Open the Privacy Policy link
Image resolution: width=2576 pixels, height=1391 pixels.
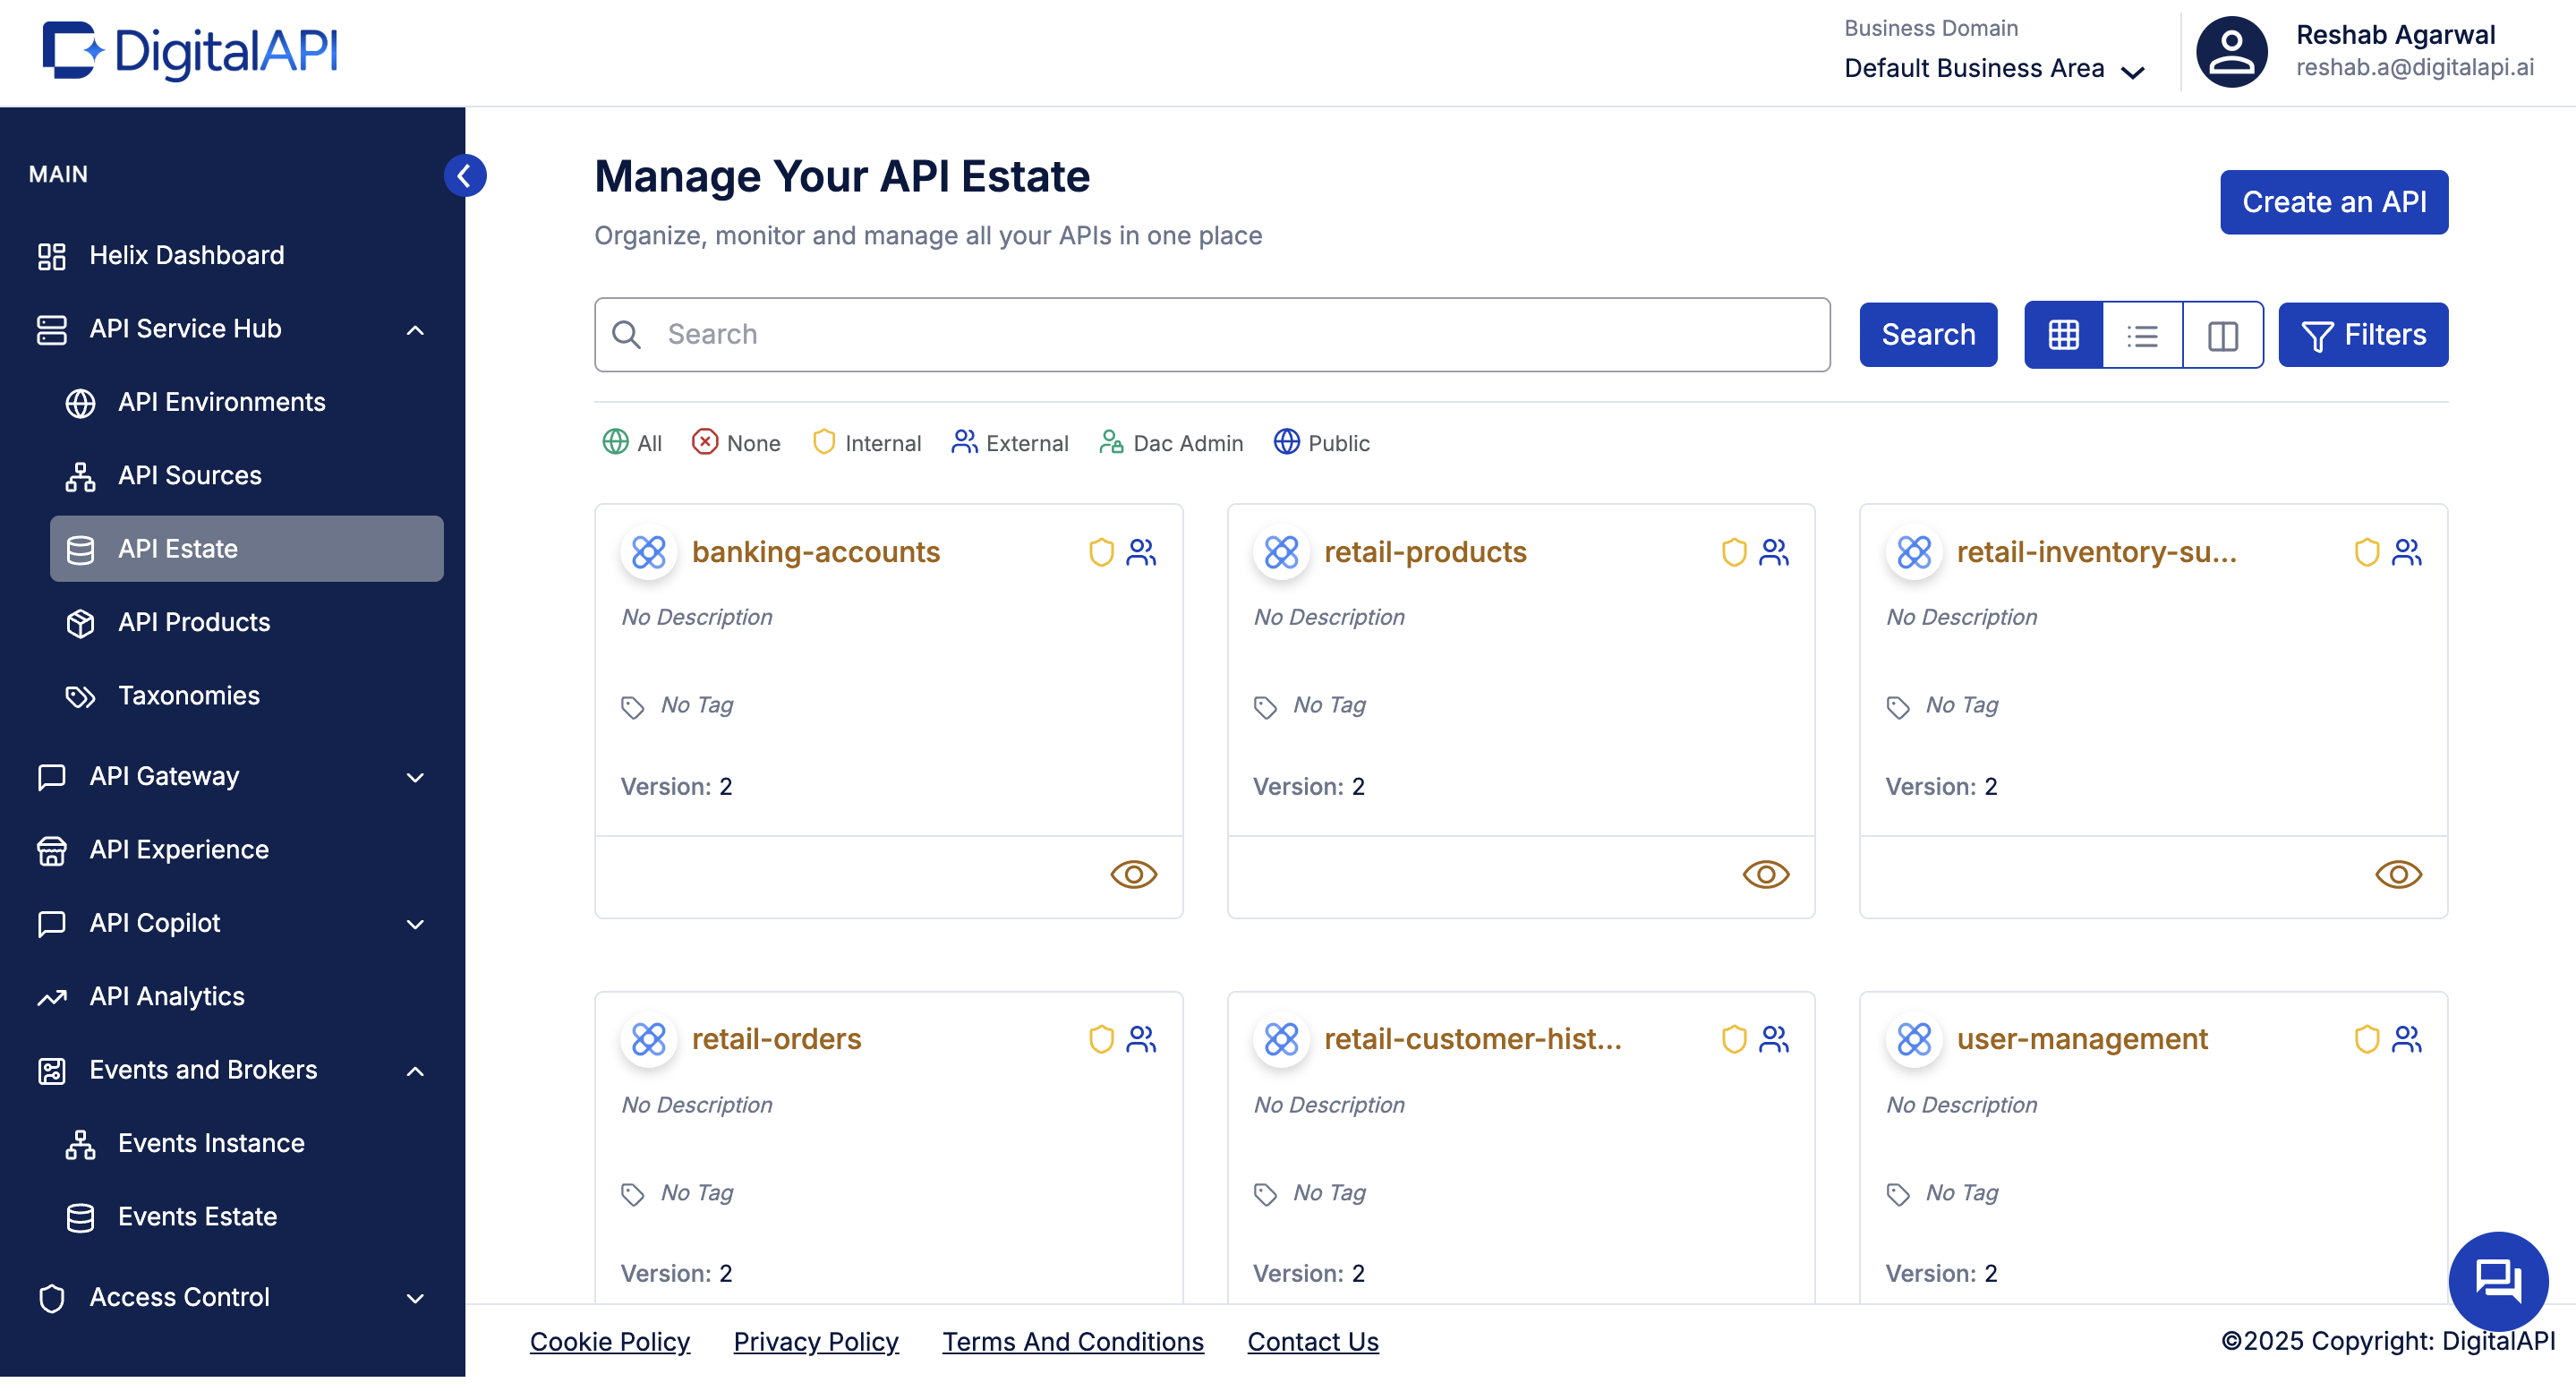(x=815, y=1341)
